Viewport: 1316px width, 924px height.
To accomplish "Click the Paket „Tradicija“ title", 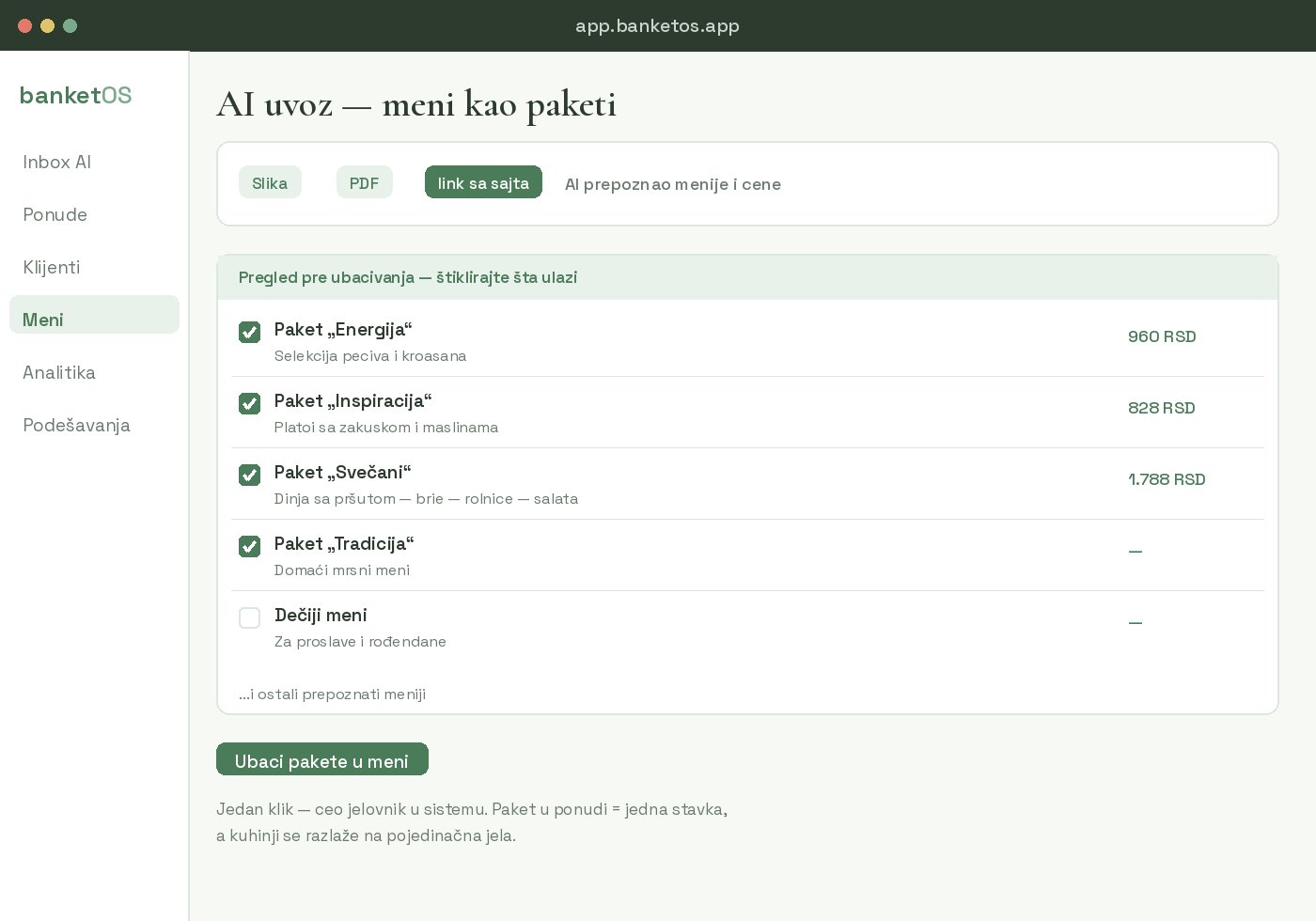I will 344,544.
